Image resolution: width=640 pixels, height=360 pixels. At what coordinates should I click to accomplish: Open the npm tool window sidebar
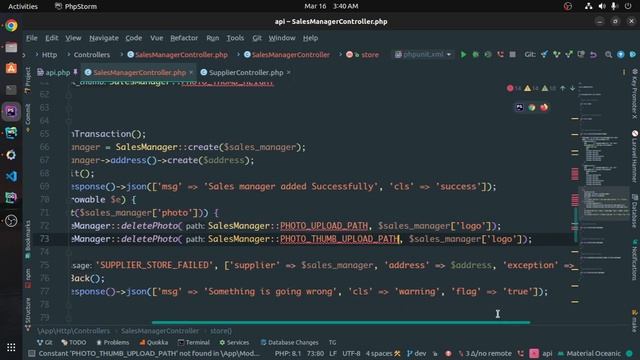28,278
